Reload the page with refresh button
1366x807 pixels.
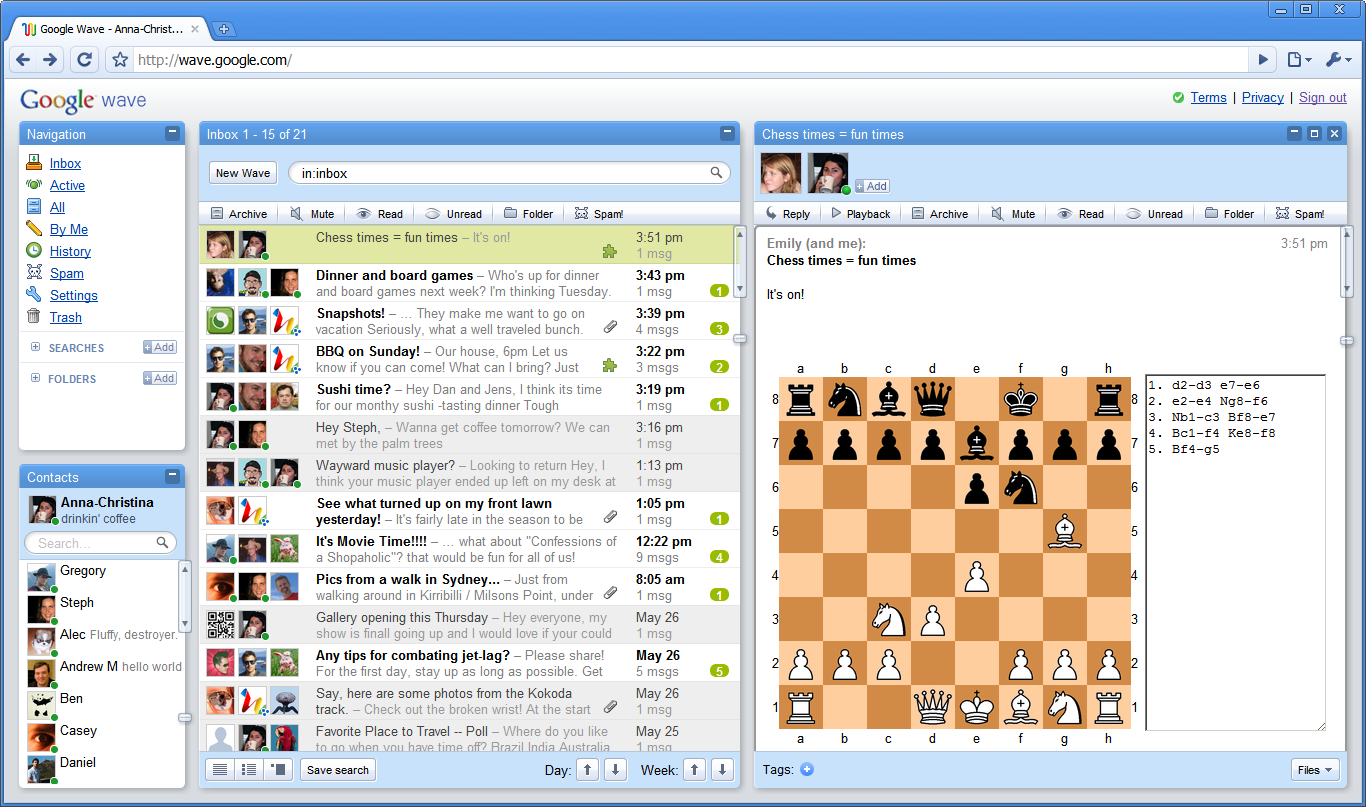(x=85, y=60)
